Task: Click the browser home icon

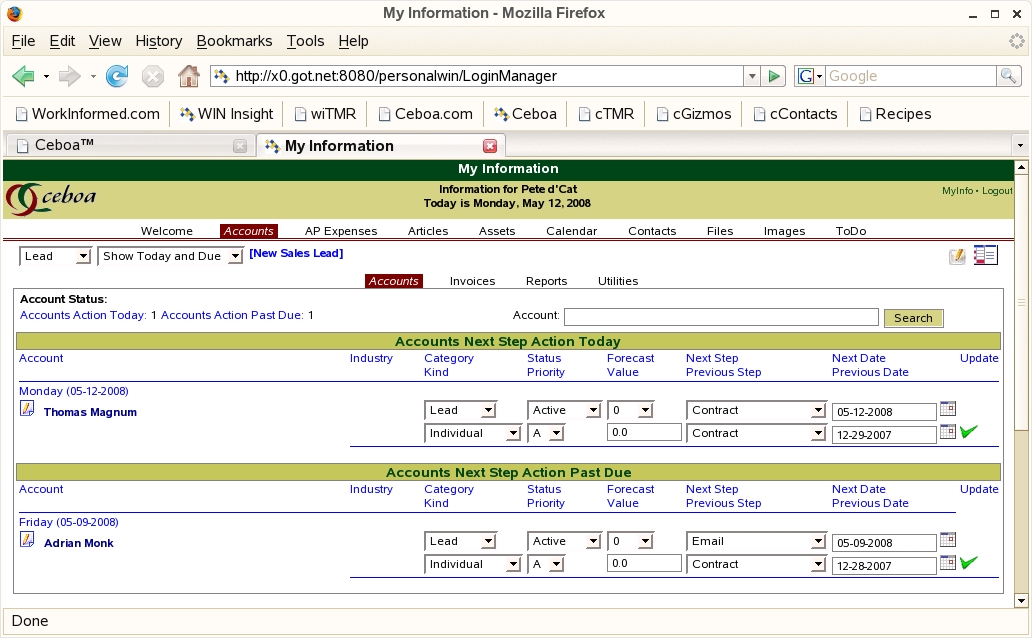Action: click(x=188, y=76)
